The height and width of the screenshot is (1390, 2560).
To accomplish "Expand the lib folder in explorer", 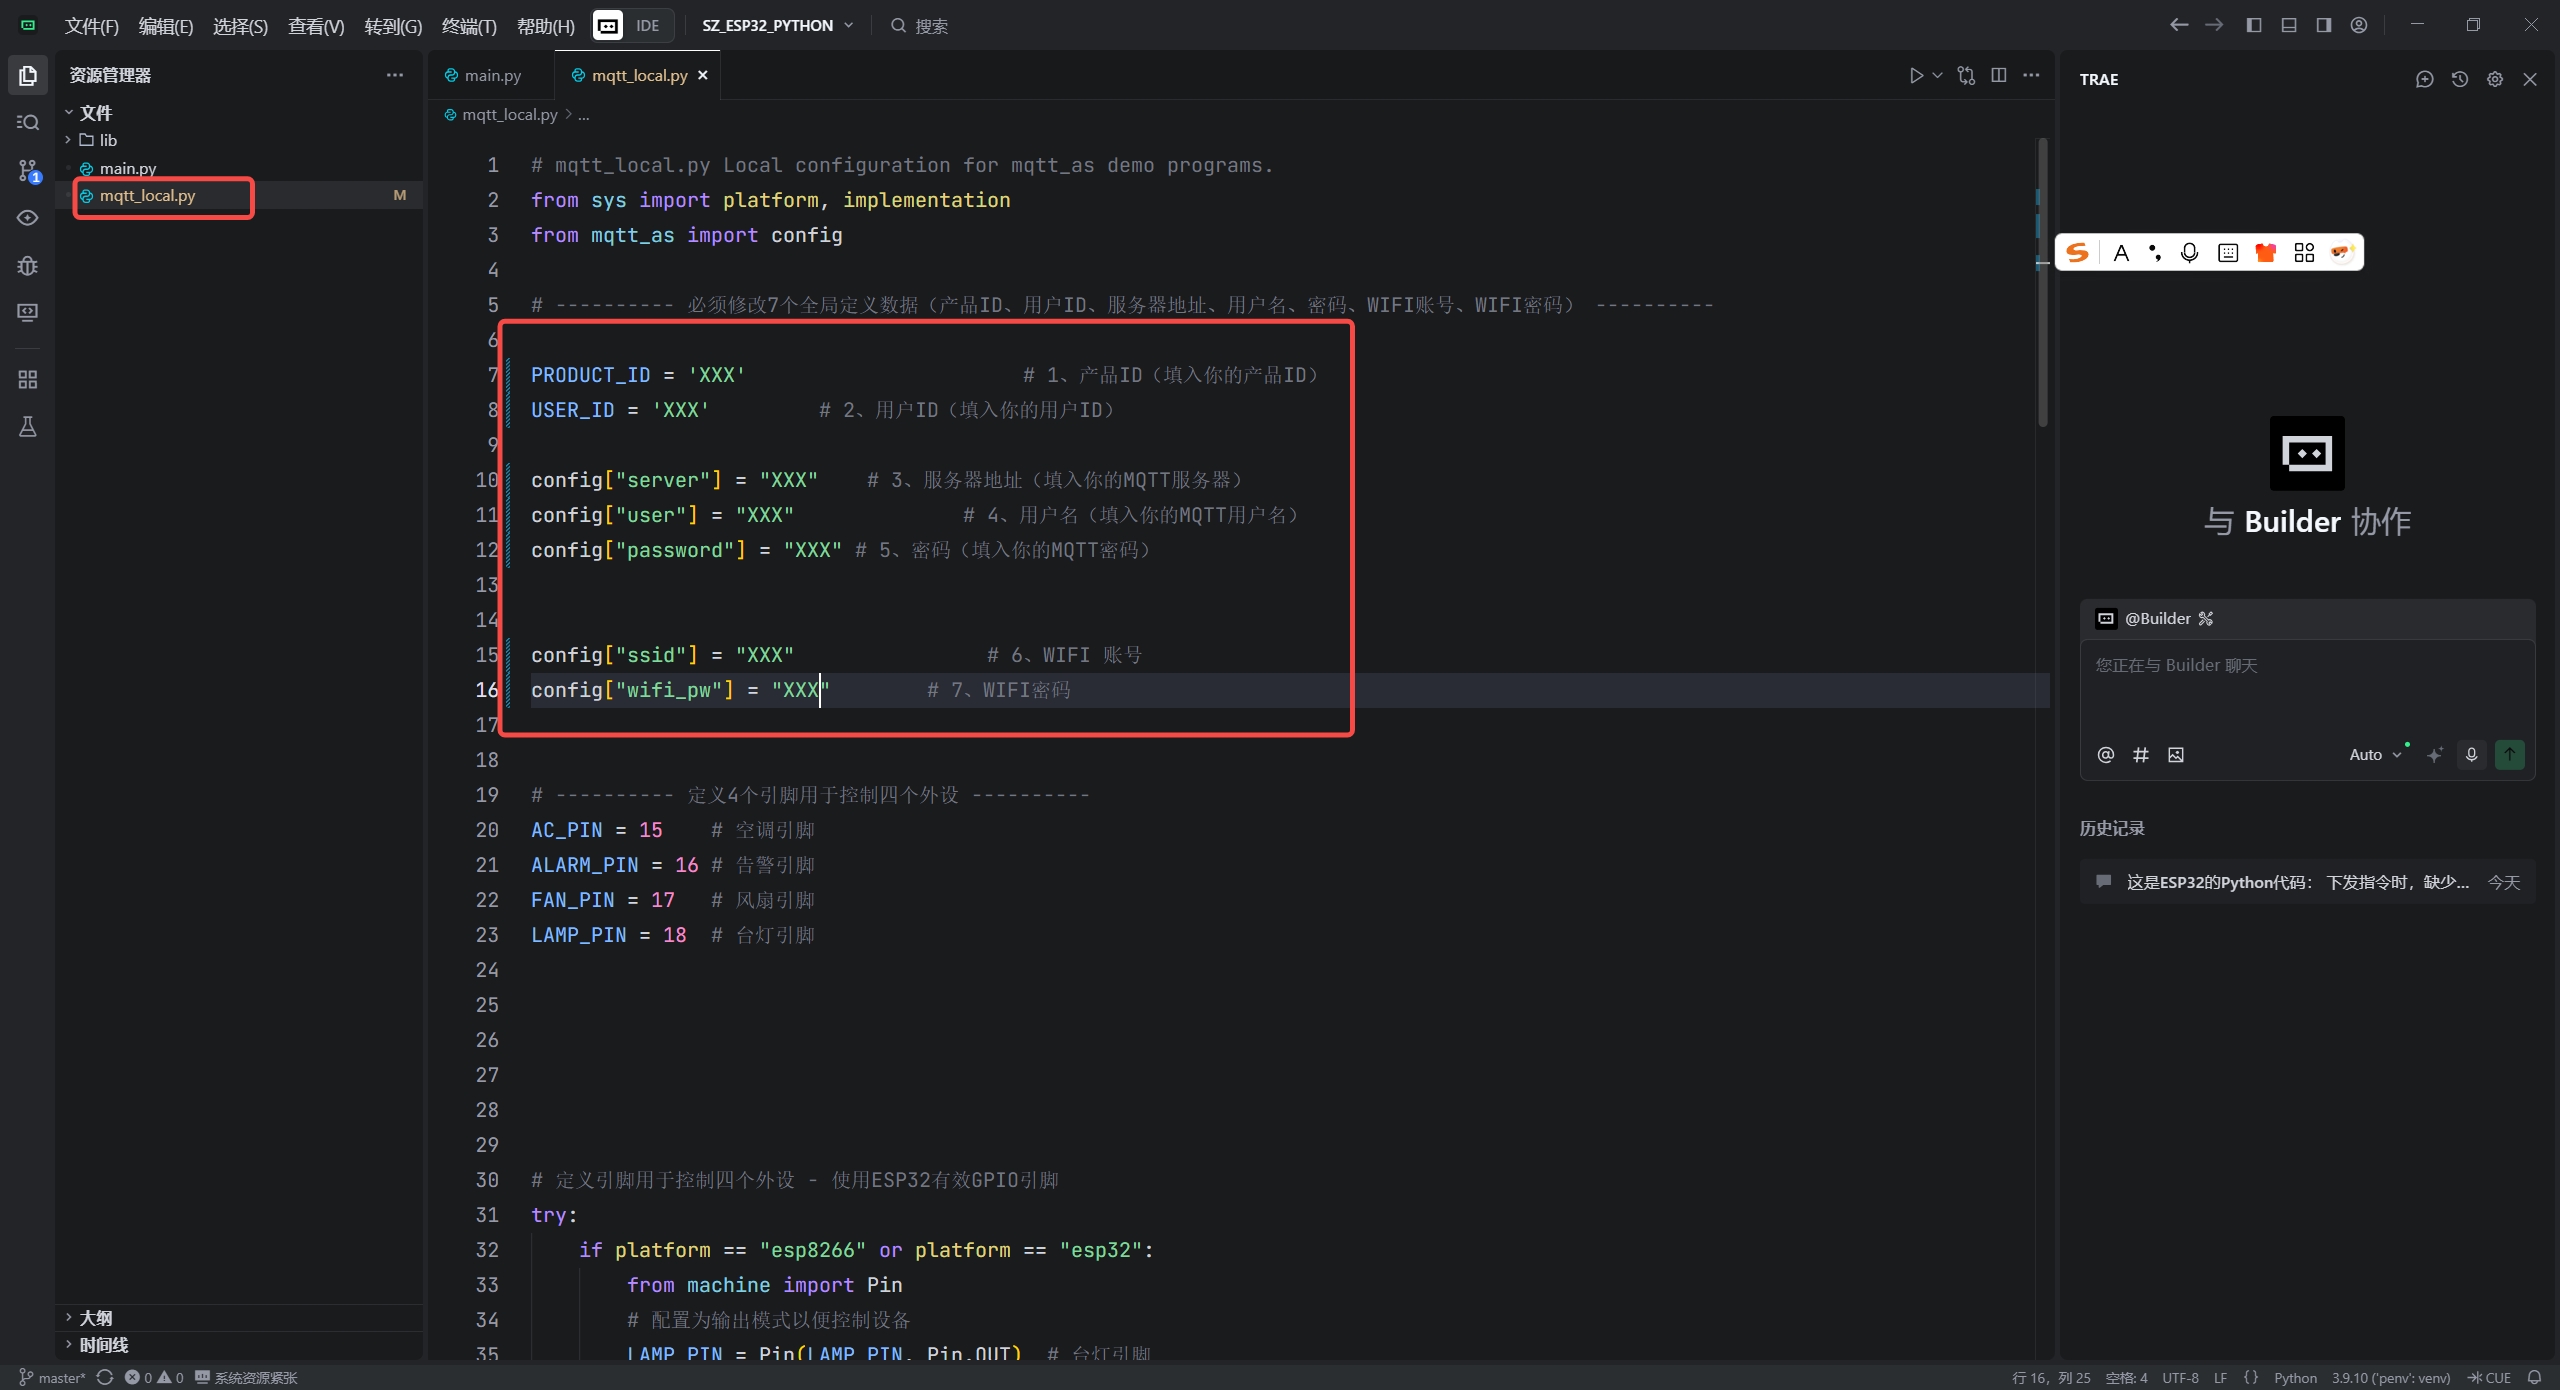I will click(x=106, y=140).
